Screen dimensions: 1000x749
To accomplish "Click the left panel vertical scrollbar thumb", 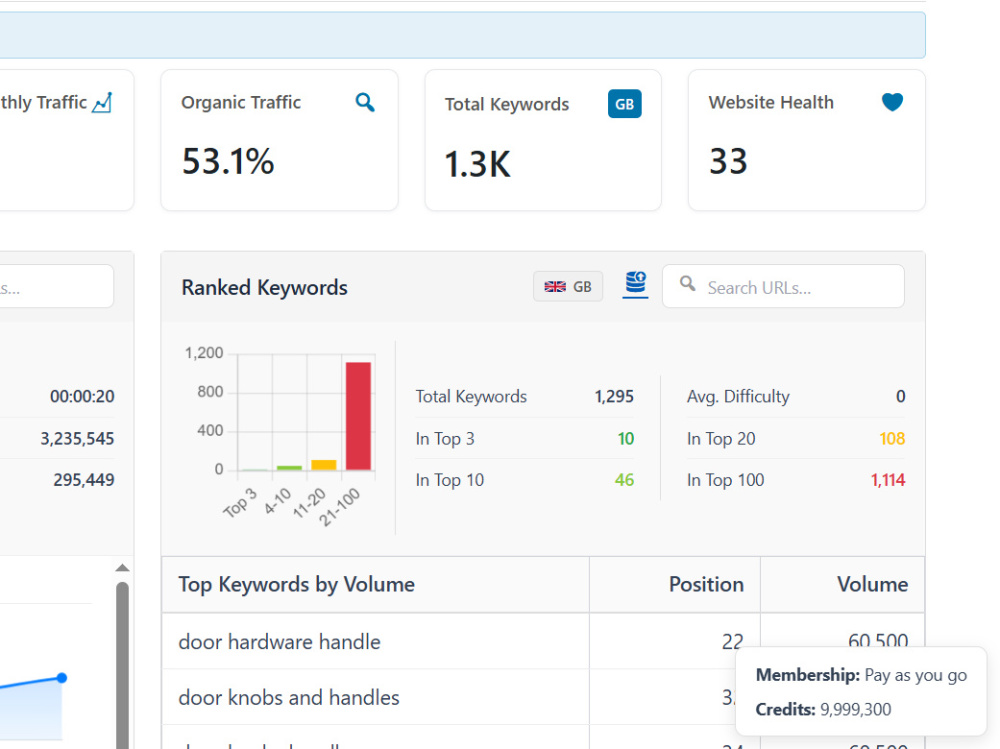I will point(122,664).
